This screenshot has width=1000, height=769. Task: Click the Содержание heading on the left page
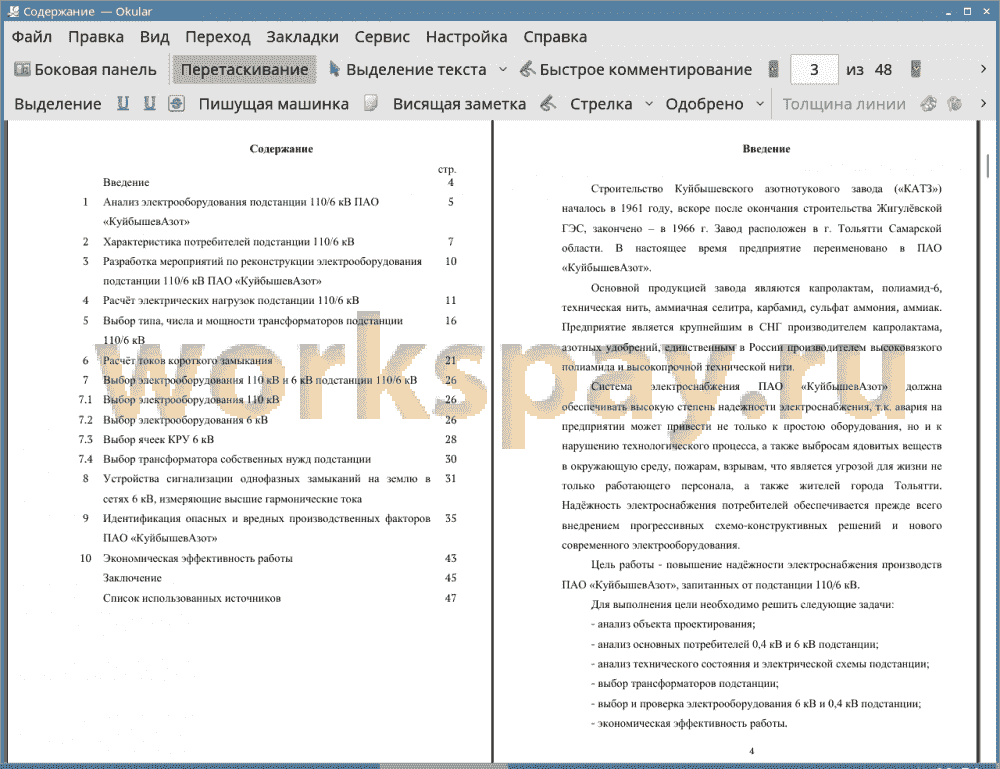[281, 149]
